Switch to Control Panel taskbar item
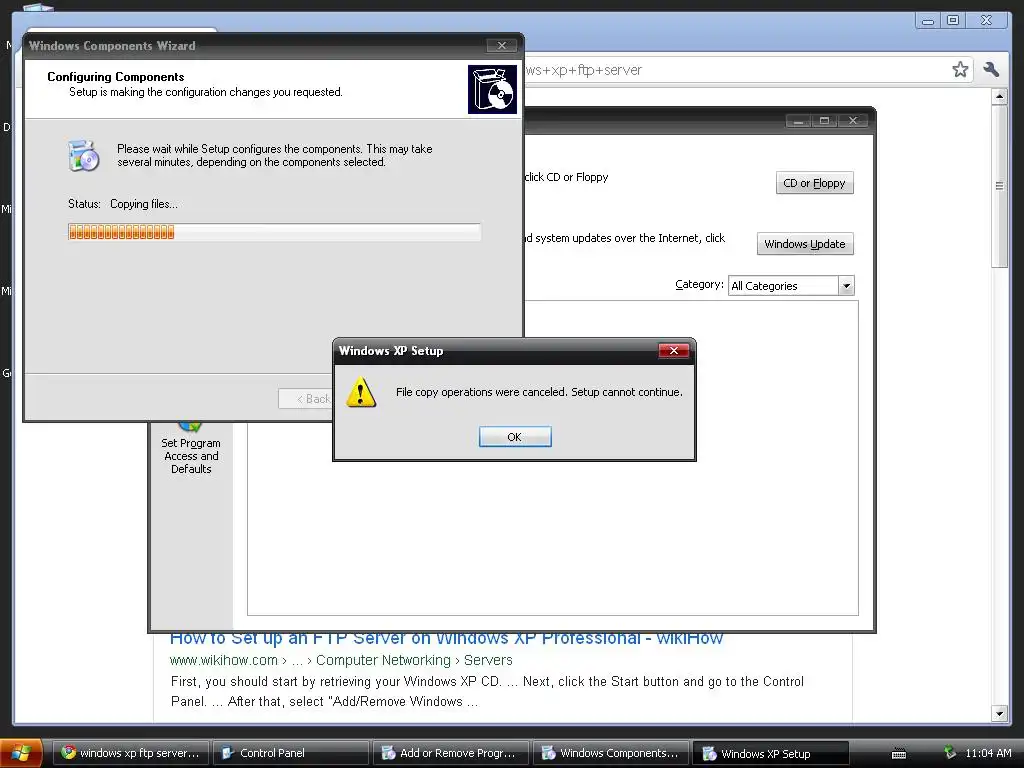This screenshot has width=1024, height=768. 291,753
